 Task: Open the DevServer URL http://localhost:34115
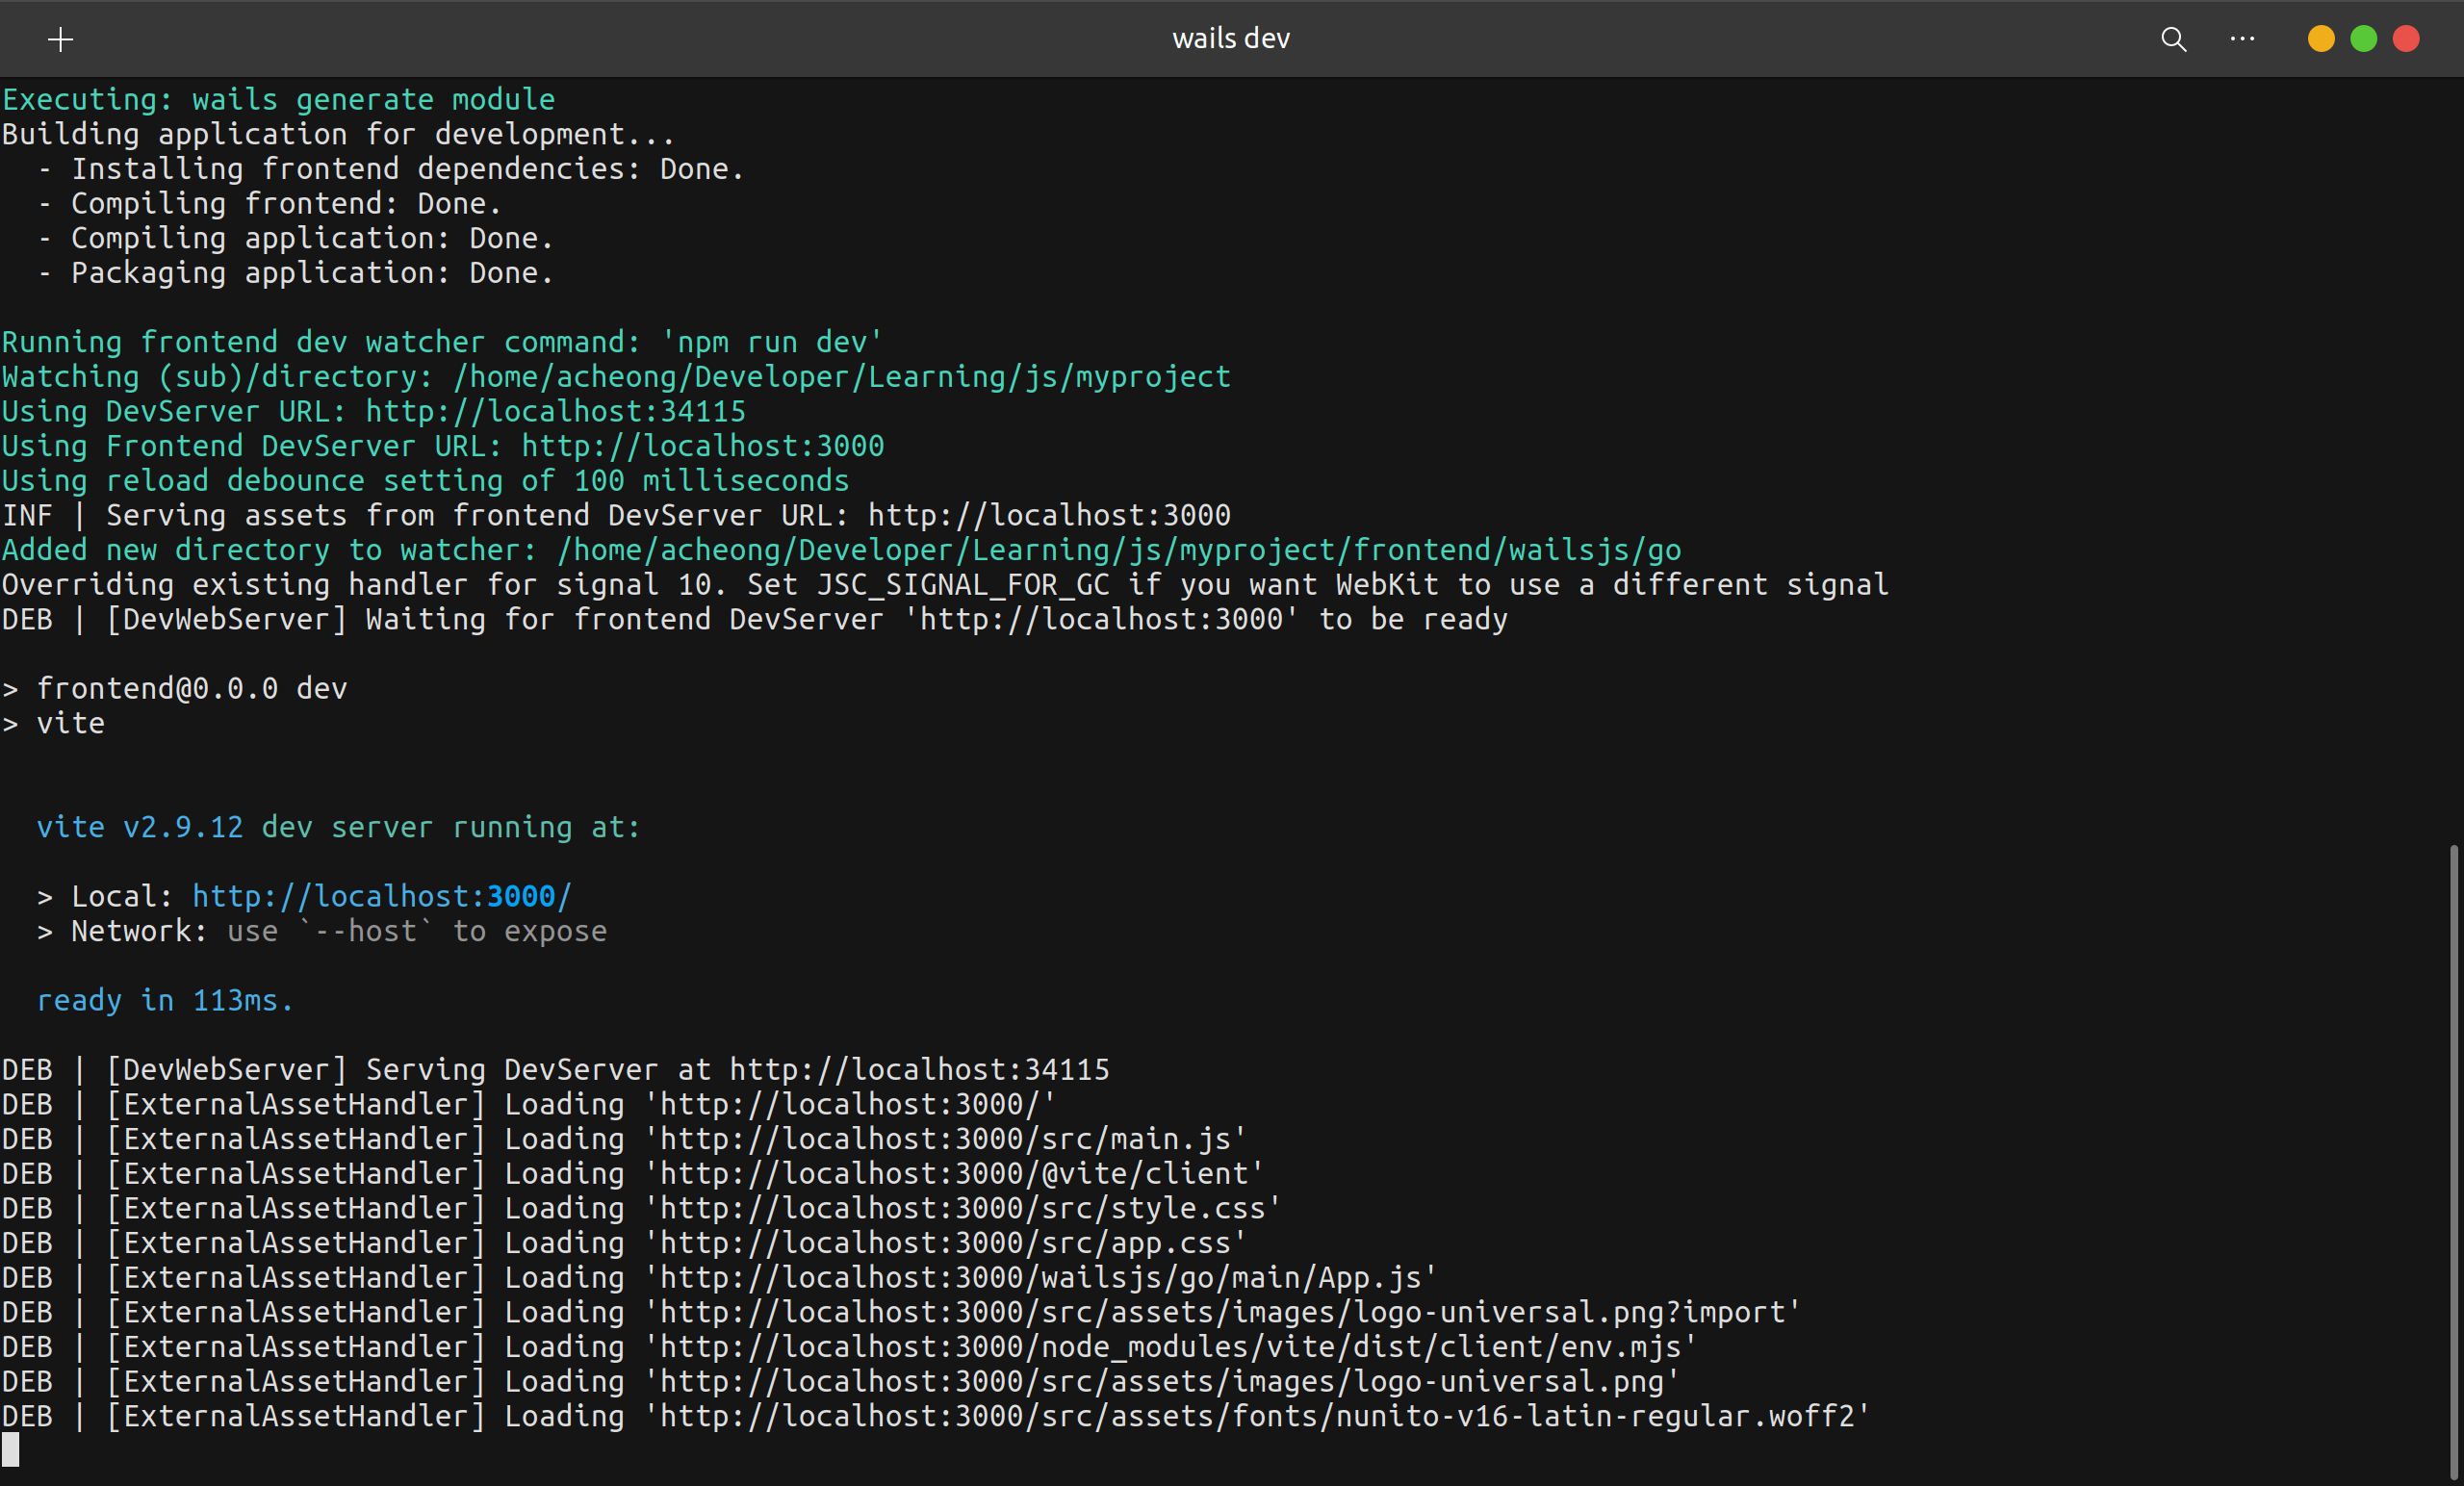(554, 411)
